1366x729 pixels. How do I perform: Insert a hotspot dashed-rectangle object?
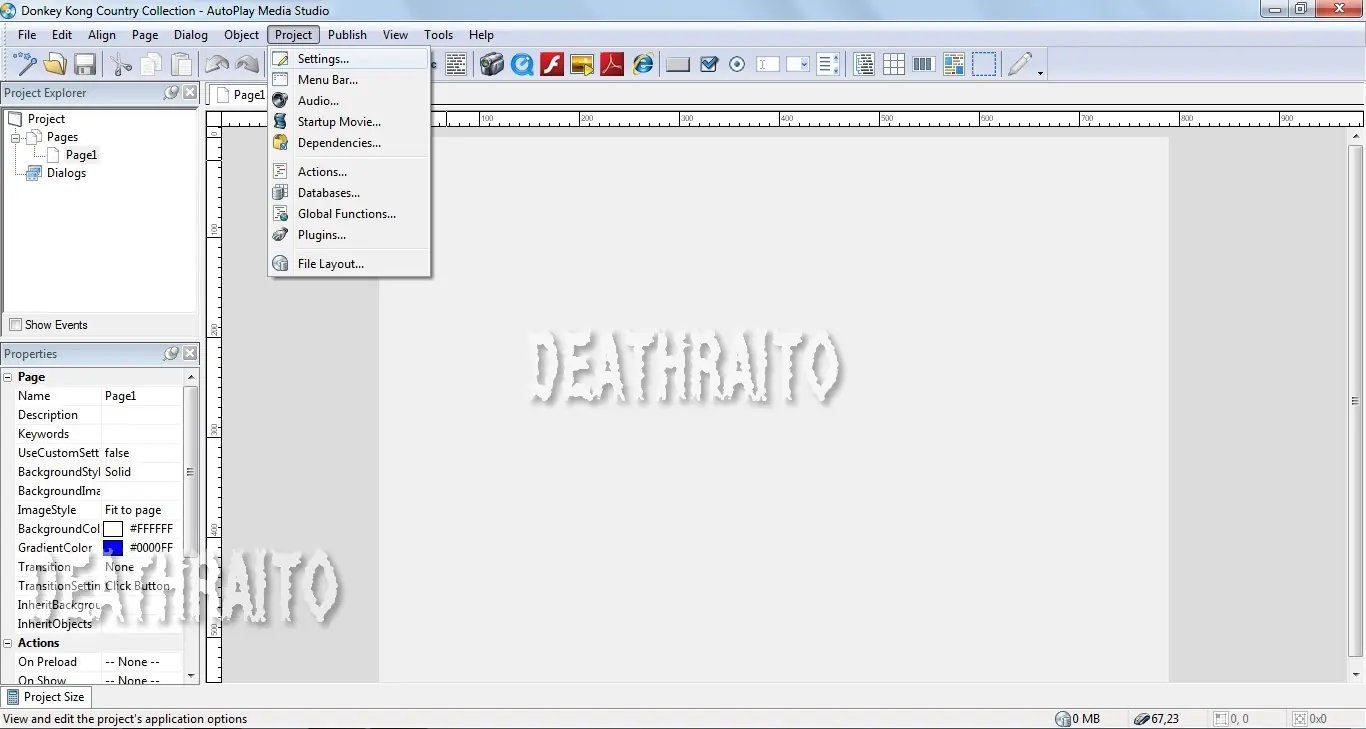(985, 65)
